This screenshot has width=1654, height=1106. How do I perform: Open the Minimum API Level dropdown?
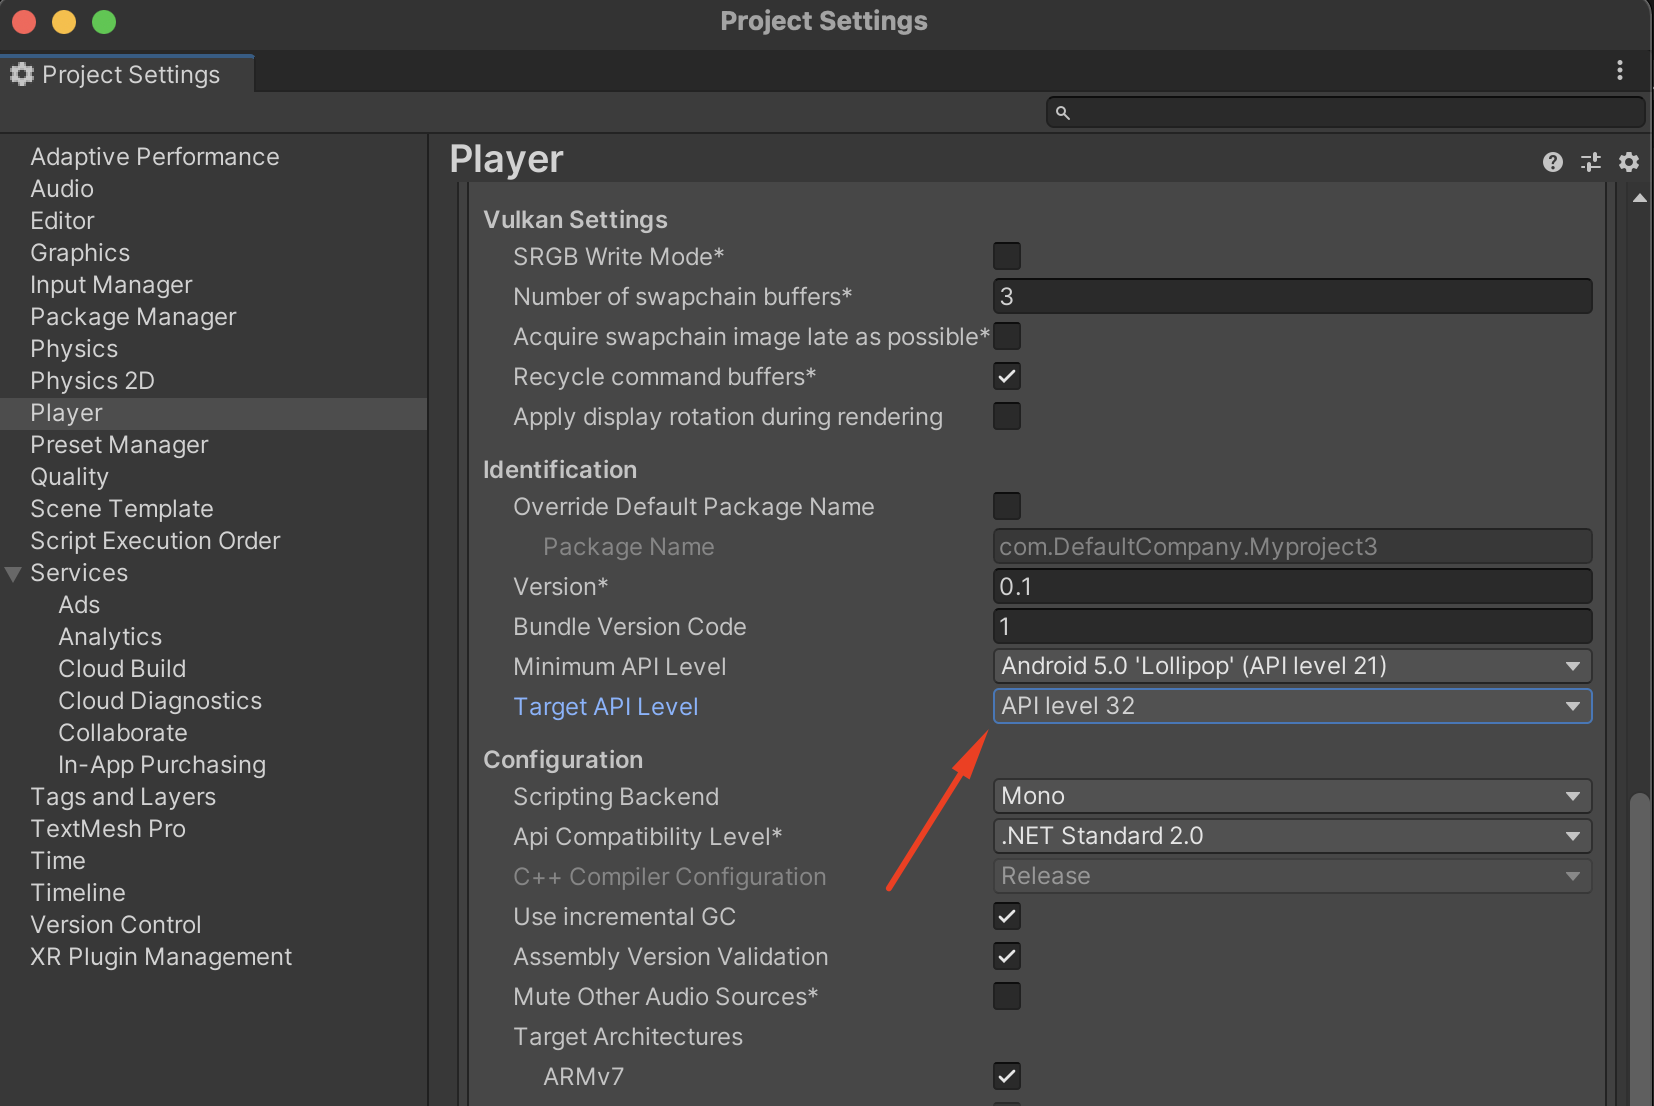(1291, 666)
